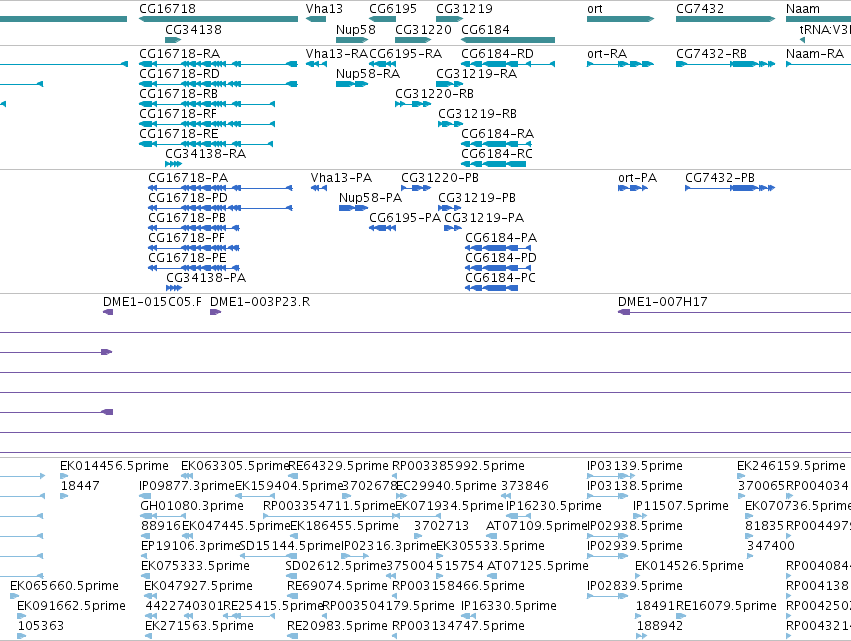Select protein CG6184-PA

click(501, 238)
